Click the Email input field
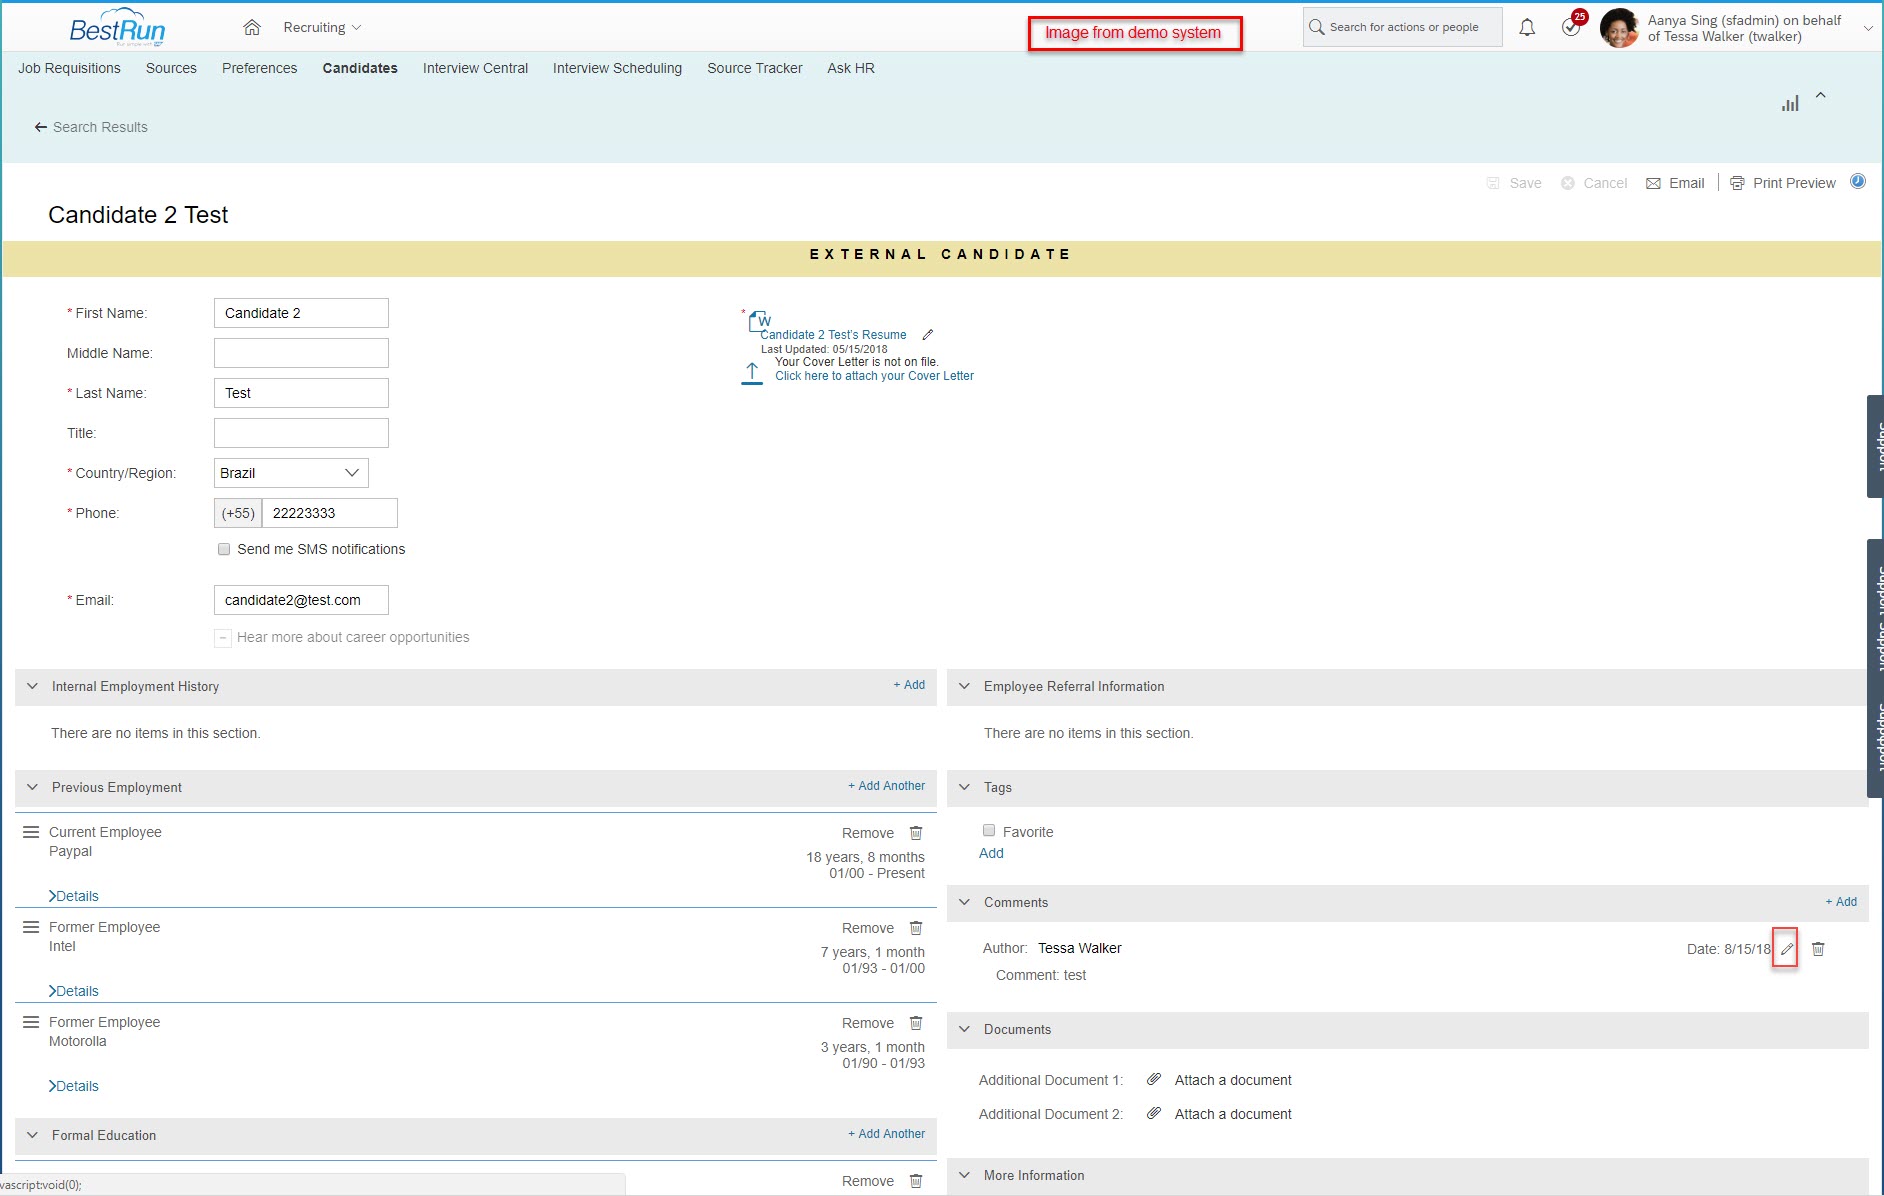This screenshot has width=1884, height=1196. click(x=301, y=600)
